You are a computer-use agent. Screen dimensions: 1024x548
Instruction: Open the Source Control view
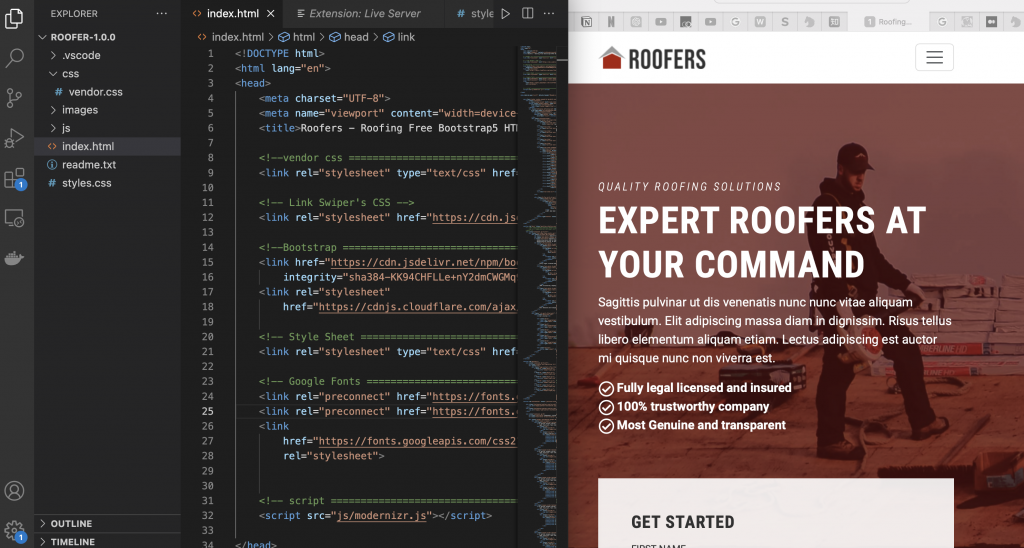(x=14, y=98)
